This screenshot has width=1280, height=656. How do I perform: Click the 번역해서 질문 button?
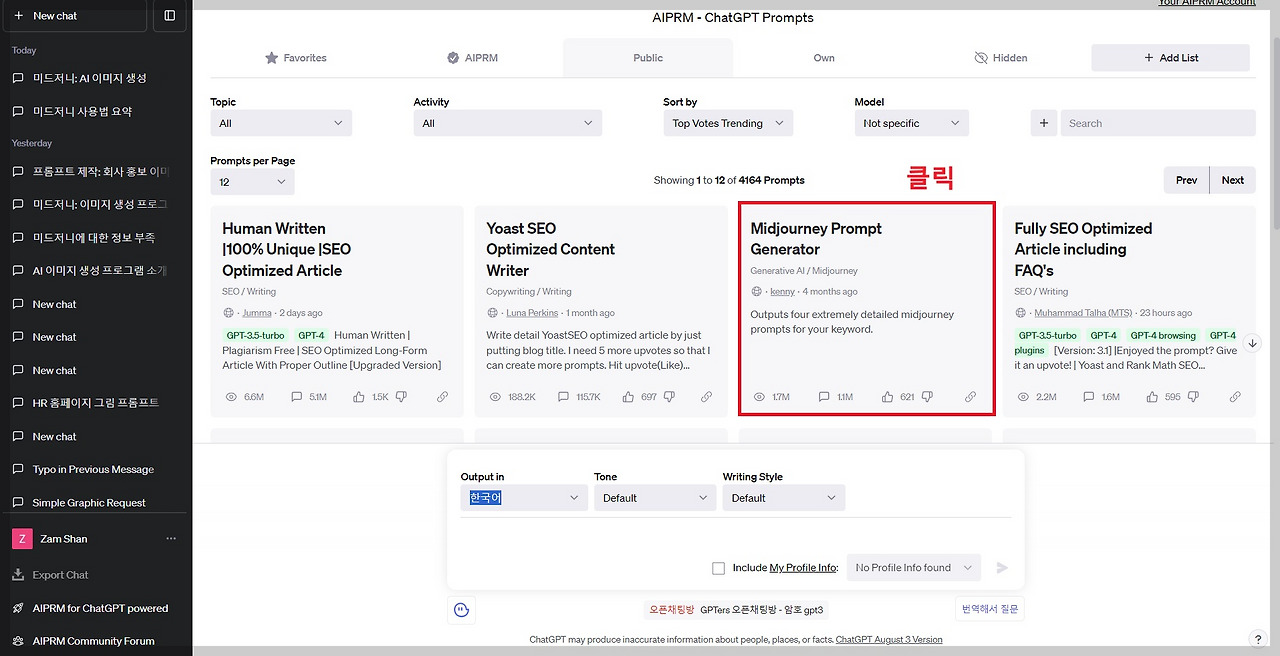tap(990, 608)
